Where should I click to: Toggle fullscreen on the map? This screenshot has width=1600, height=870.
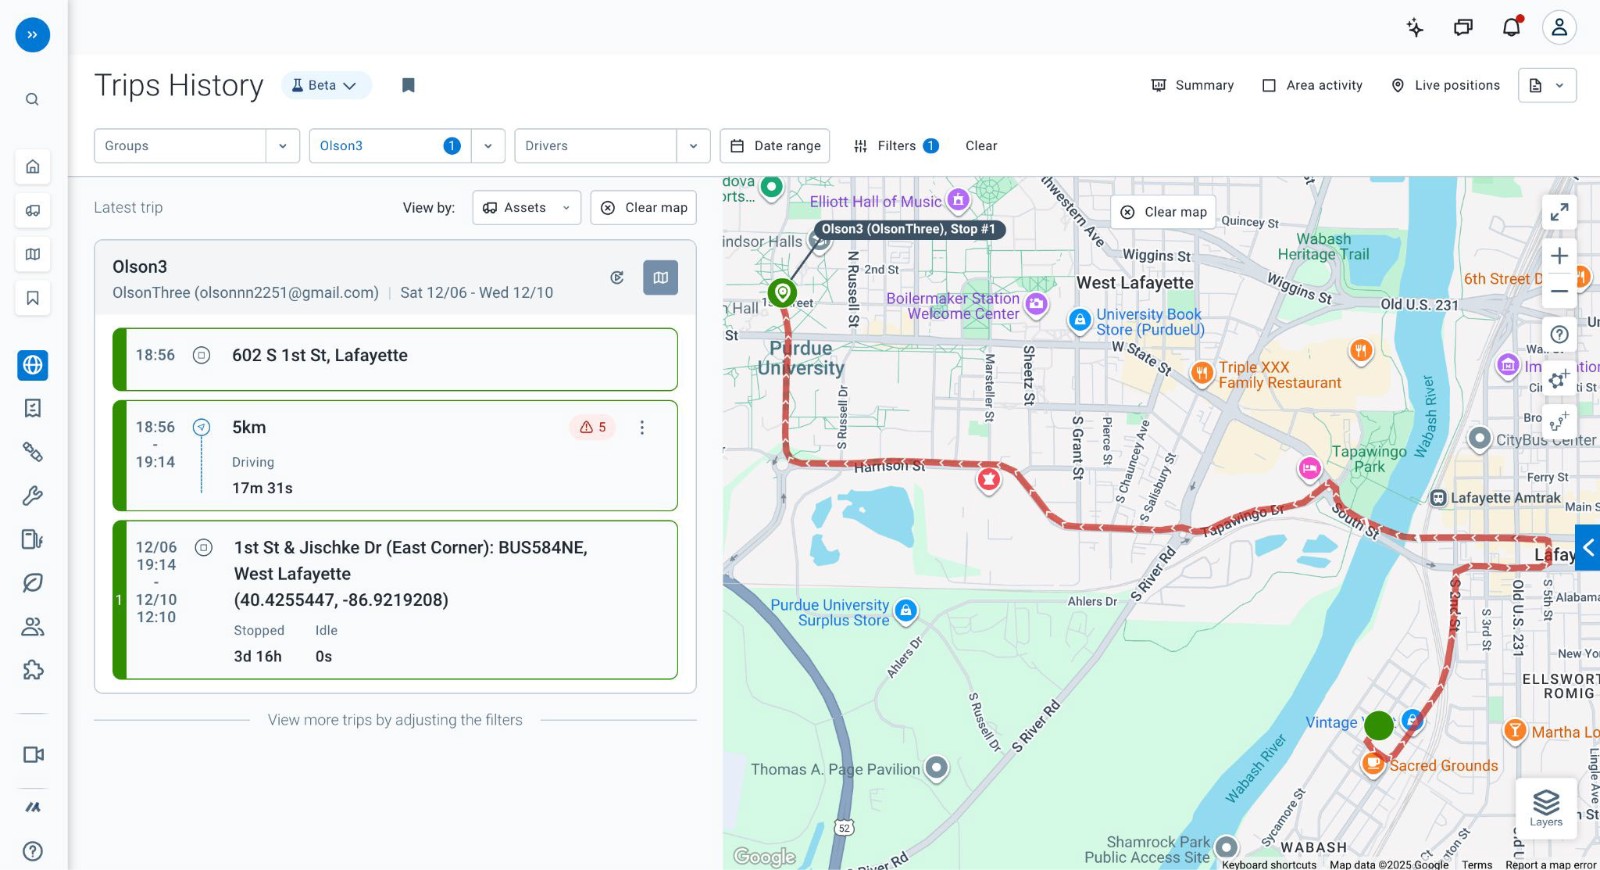point(1559,212)
